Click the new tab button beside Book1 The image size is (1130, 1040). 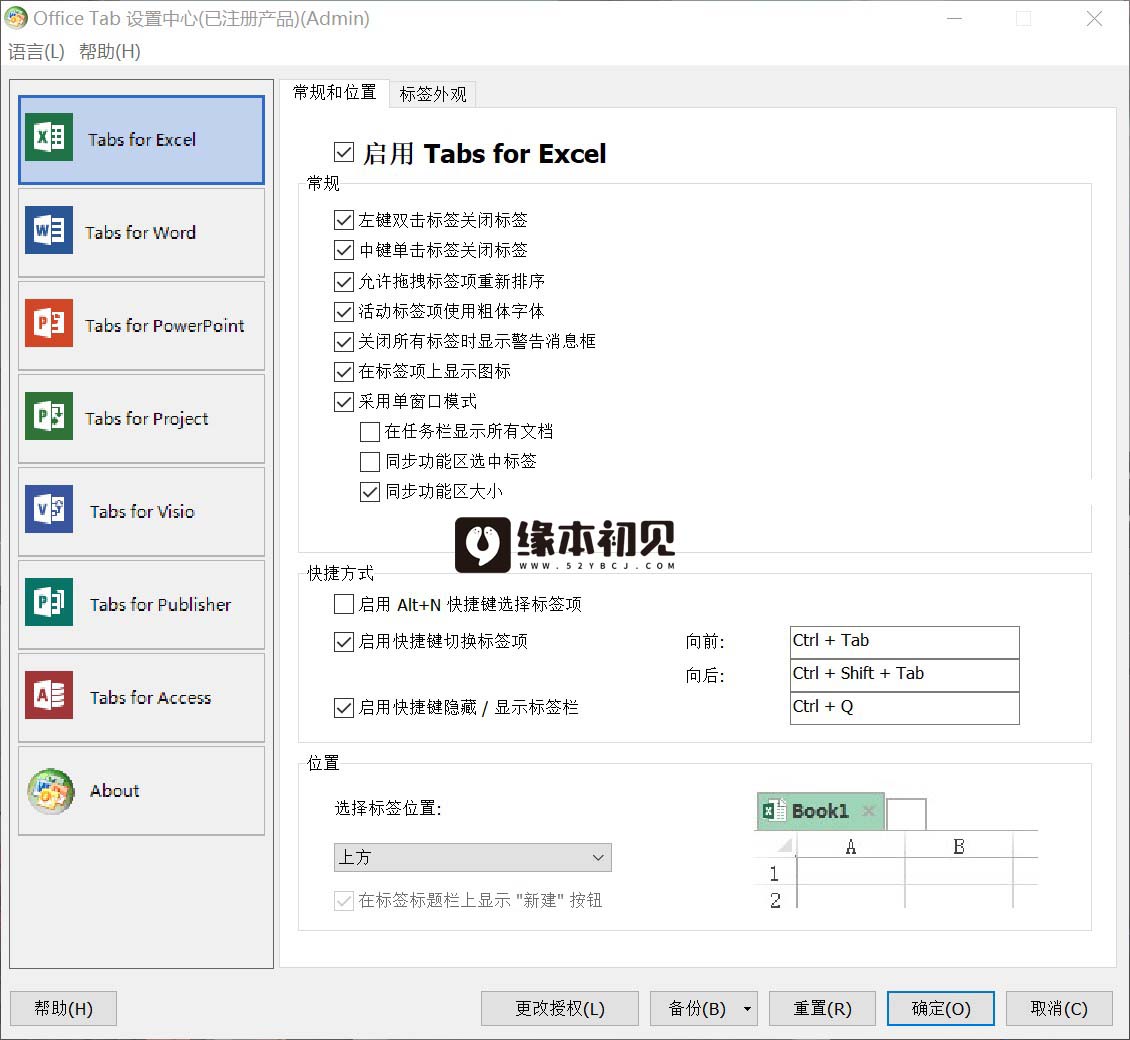(x=906, y=814)
